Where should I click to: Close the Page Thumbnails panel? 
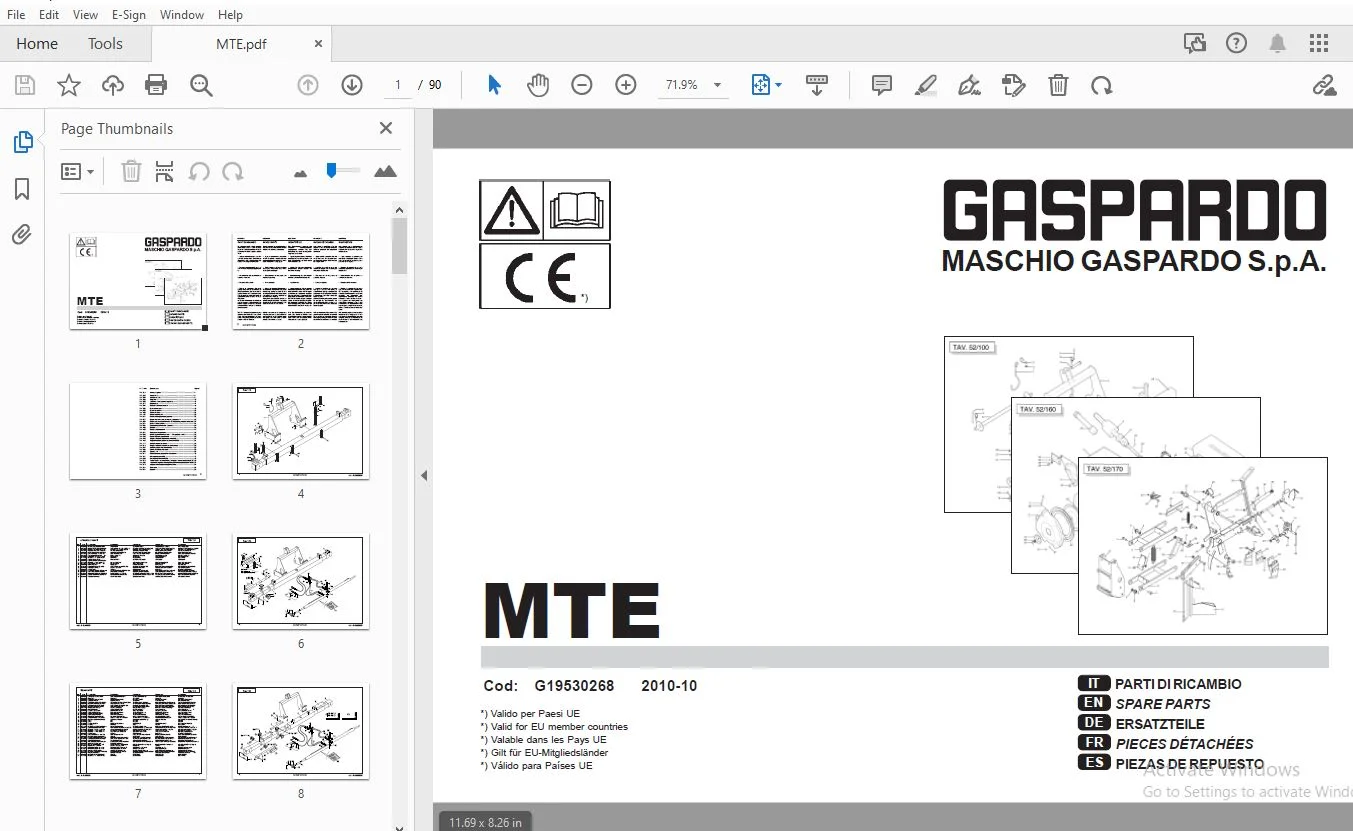(x=386, y=128)
